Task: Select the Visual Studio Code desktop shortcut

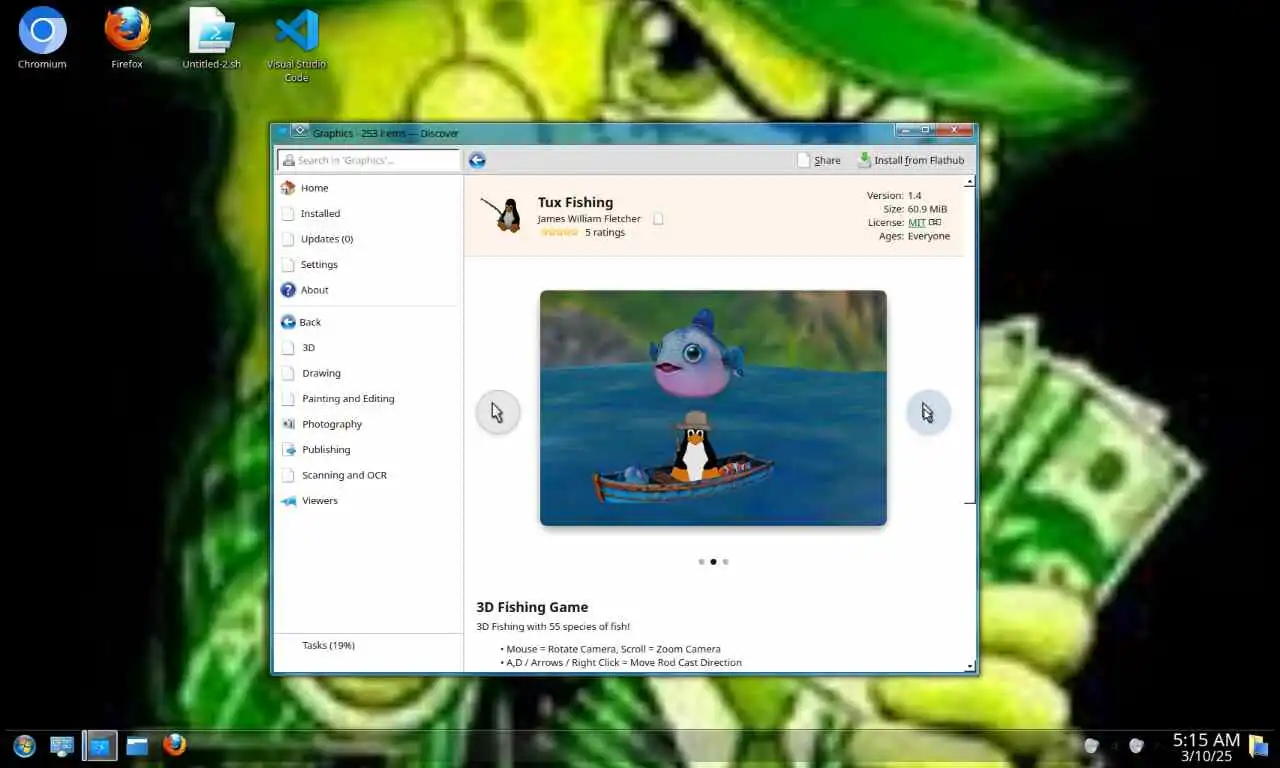Action: 297,46
